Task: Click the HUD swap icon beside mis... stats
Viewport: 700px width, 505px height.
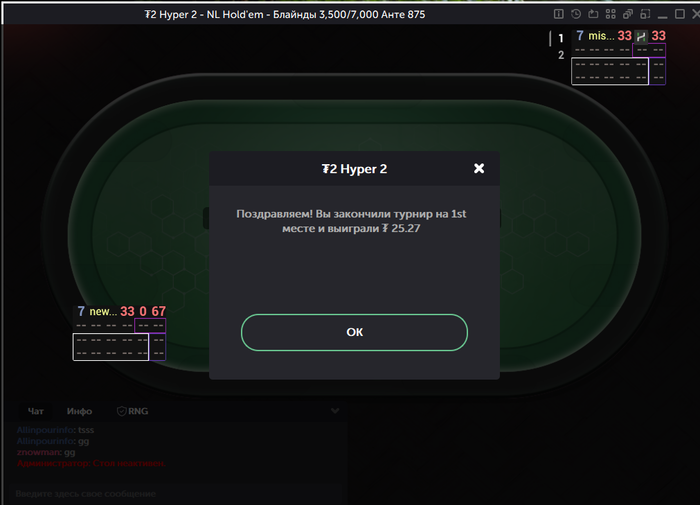Action: click(x=642, y=37)
